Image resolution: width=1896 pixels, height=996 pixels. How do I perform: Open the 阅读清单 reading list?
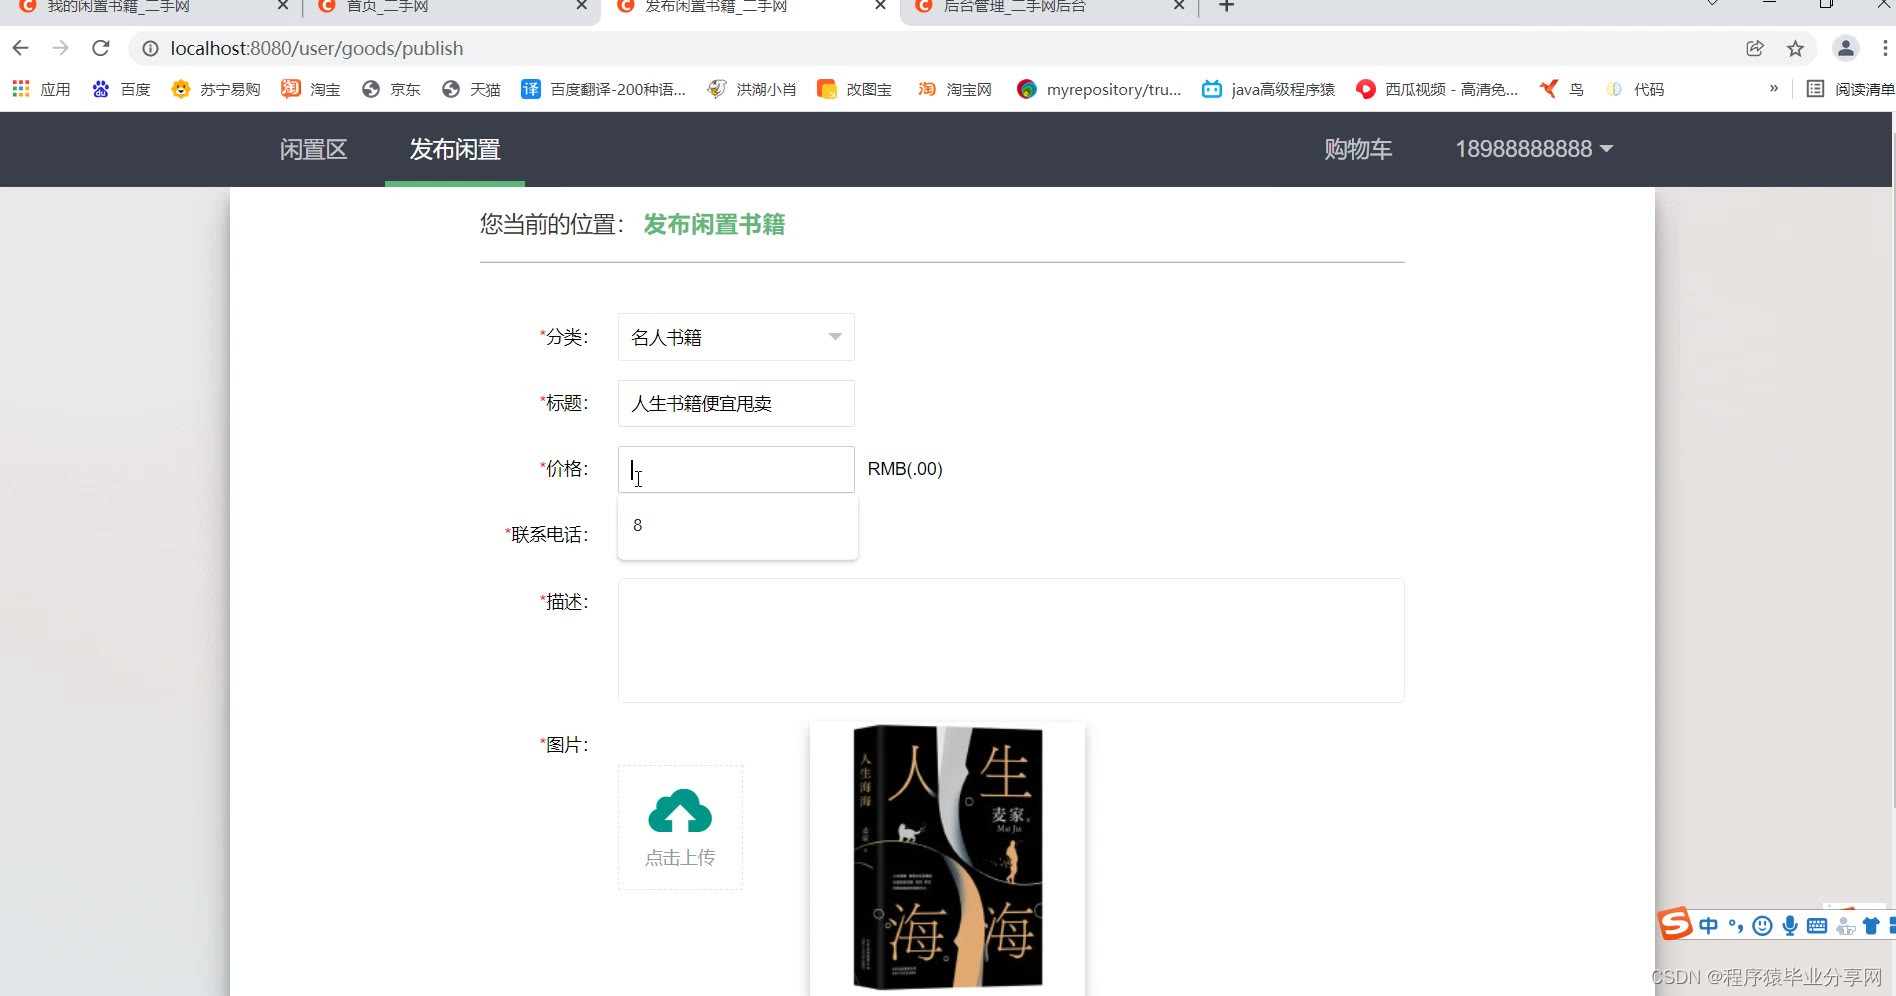click(1850, 89)
